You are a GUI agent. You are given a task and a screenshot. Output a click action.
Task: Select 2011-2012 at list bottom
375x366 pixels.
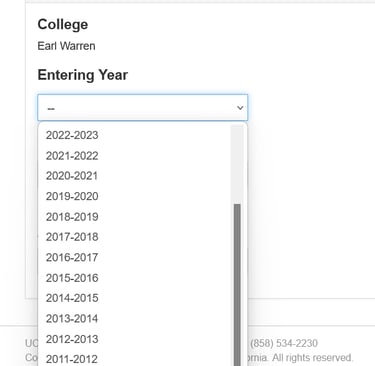(135, 358)
